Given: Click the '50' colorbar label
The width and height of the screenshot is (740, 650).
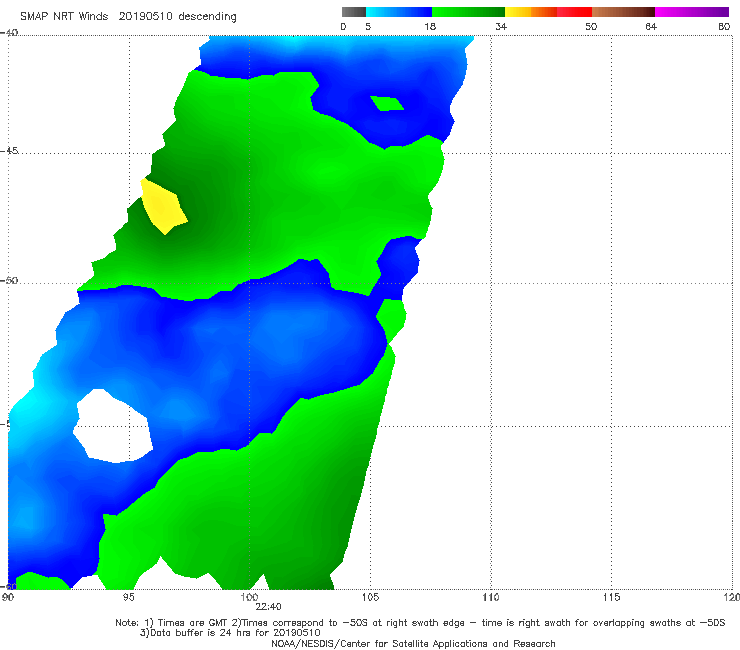Looking at the screenshot, I should (591, 27).
